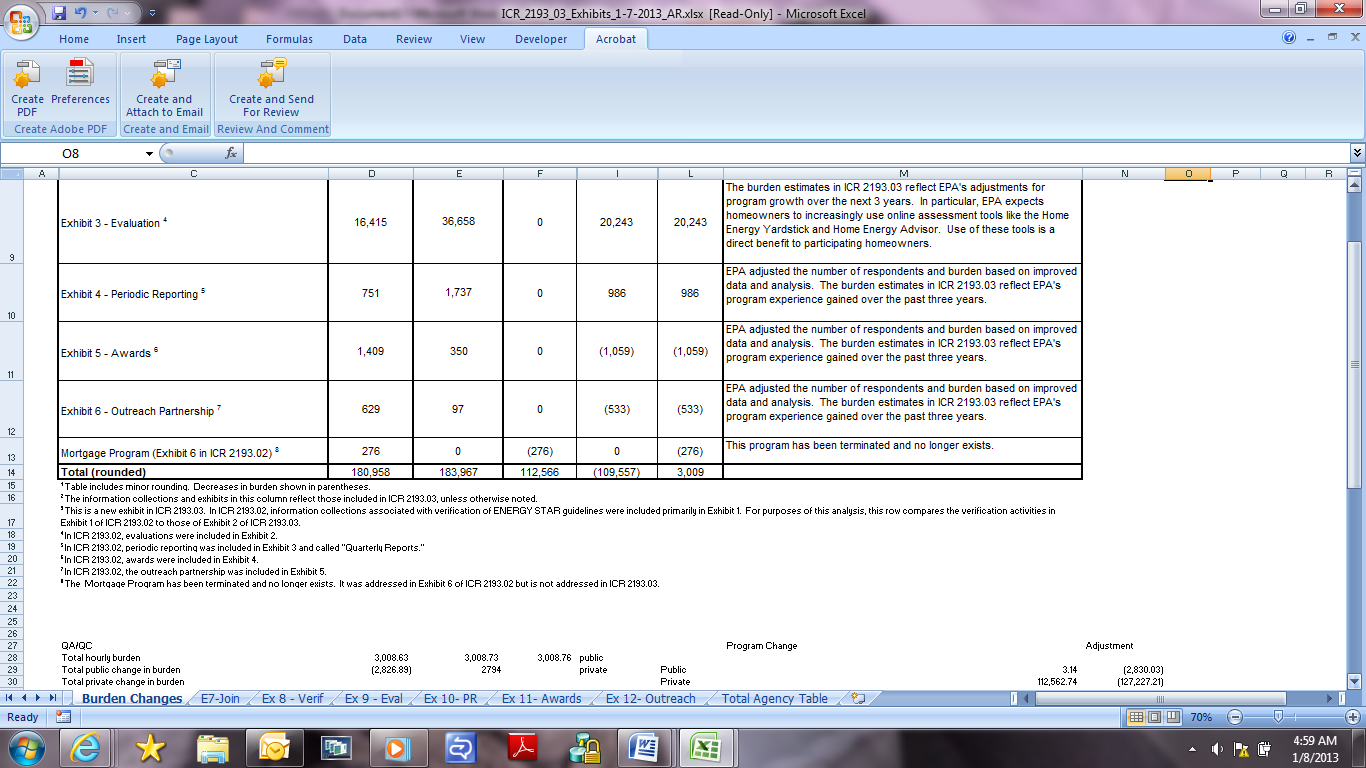The width and height of the screenshot is (1366, 768).
Task: Create and Send PDF For Review
Action: [x=271, y=88]
